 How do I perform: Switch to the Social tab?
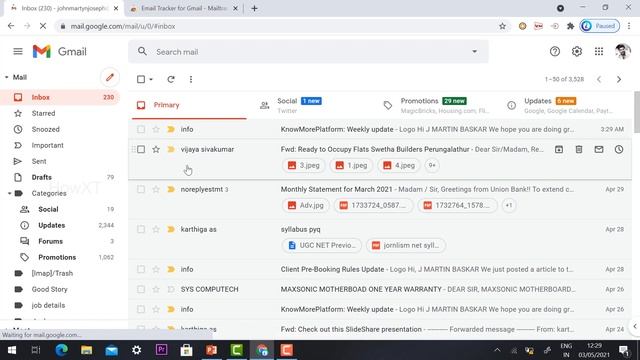pos(313,105)
